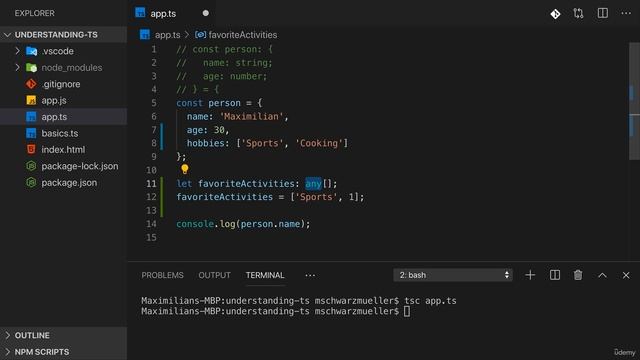Click the favoriteActivities breadcrumb symbol icon
The height and width of the screenshot is (360, 640).
tap(200, 35)
